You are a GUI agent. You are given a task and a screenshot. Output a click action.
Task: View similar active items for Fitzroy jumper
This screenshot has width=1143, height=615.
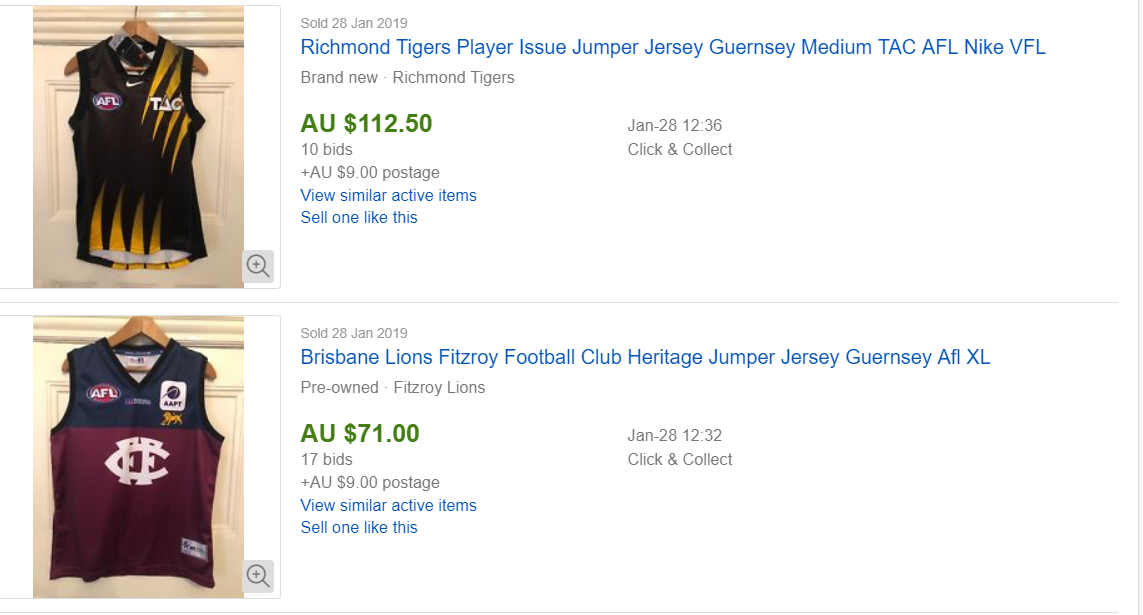[388, 505]
